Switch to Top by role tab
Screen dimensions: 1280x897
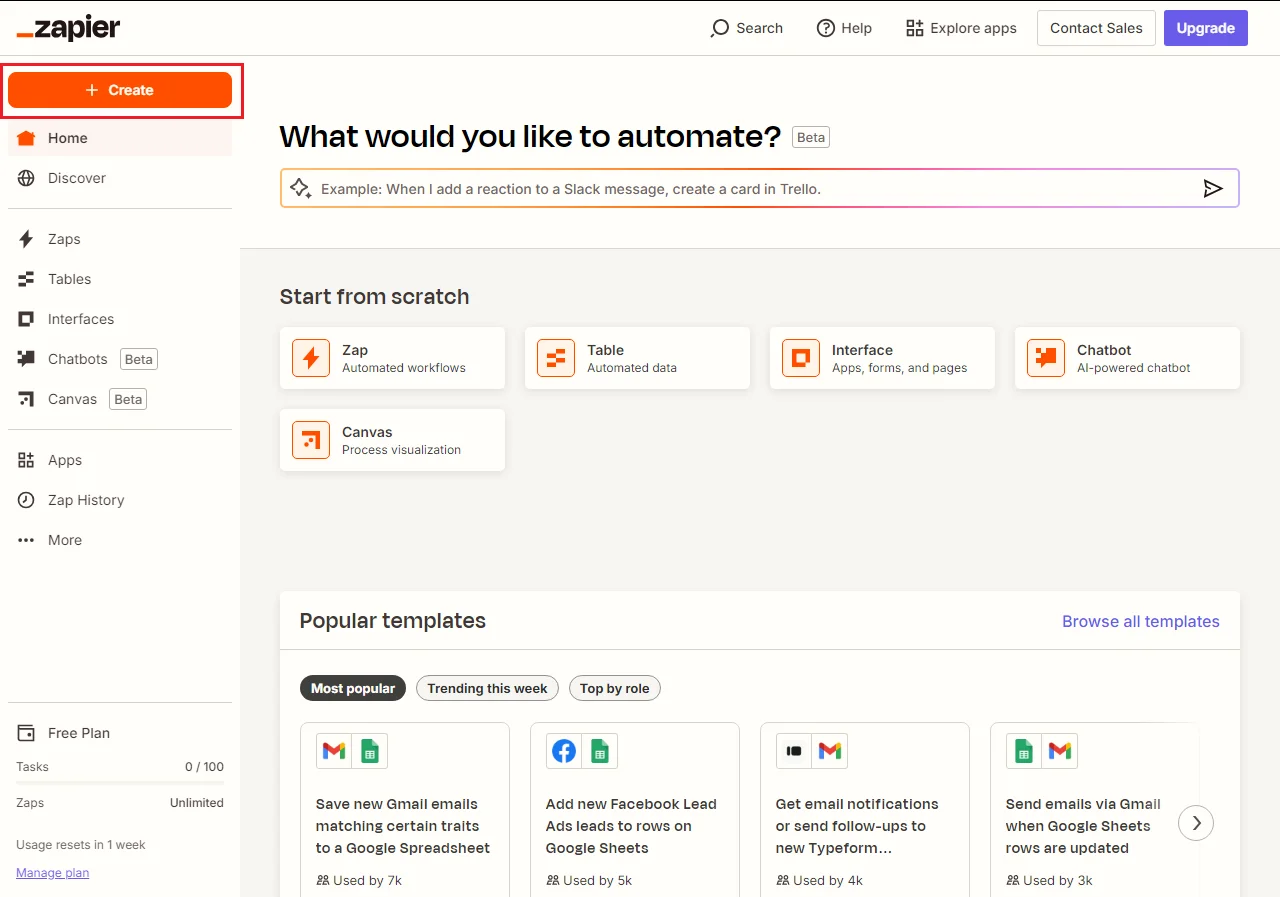pyautogui.click(x=614, y=688)
